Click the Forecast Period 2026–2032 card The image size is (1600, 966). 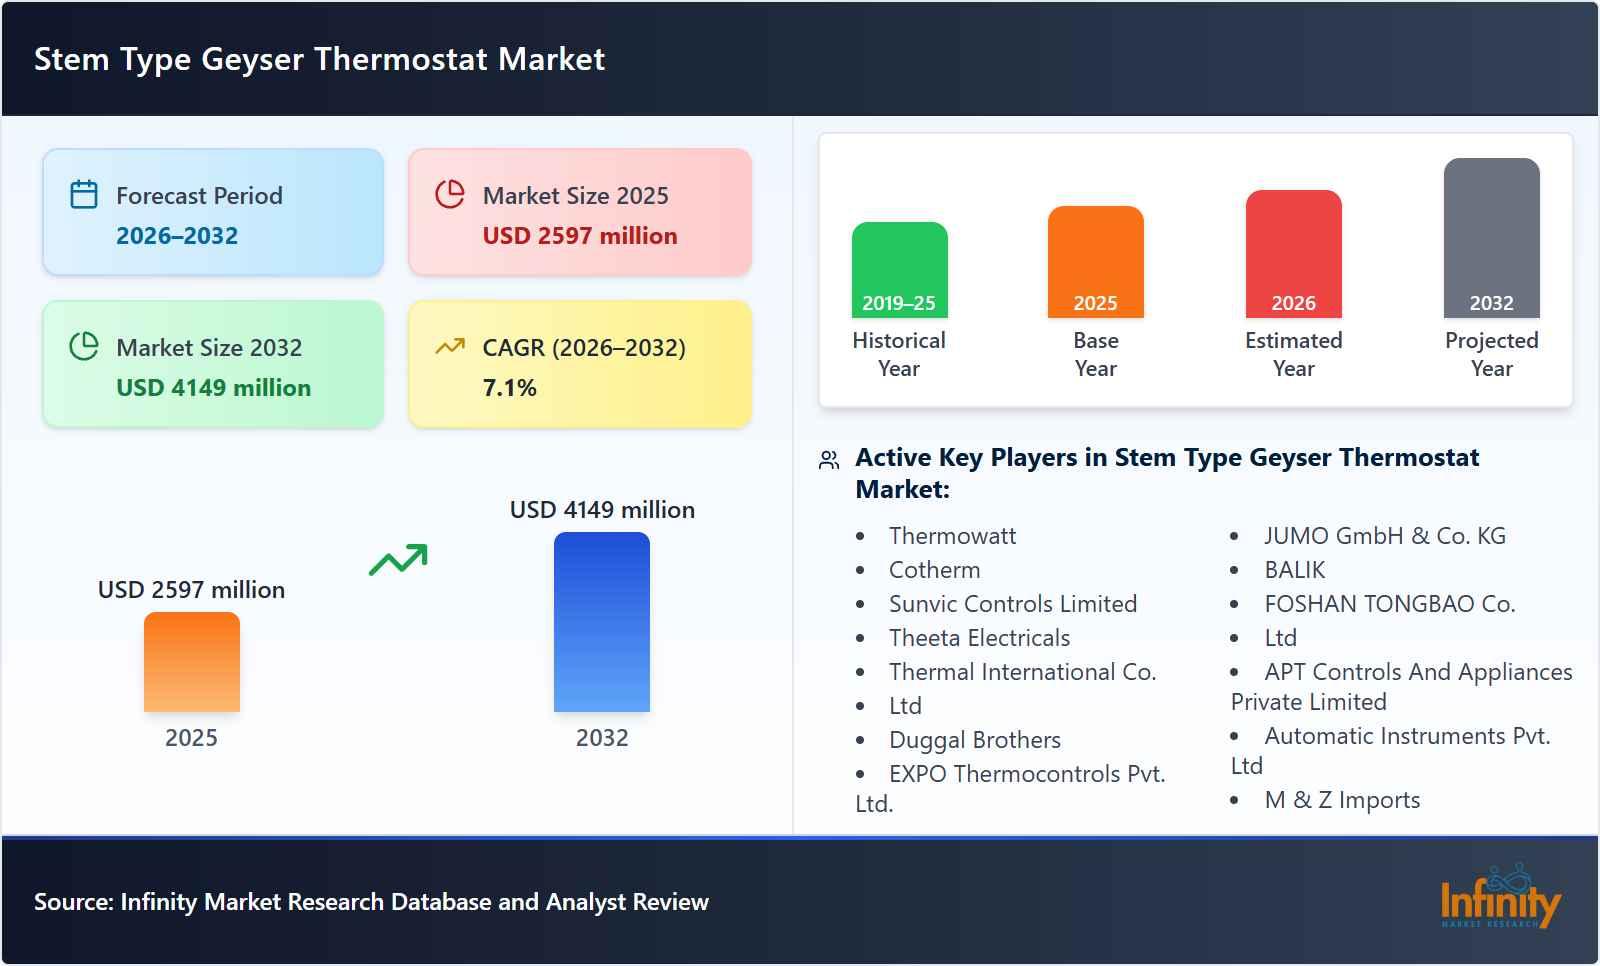tap(212, 210)
